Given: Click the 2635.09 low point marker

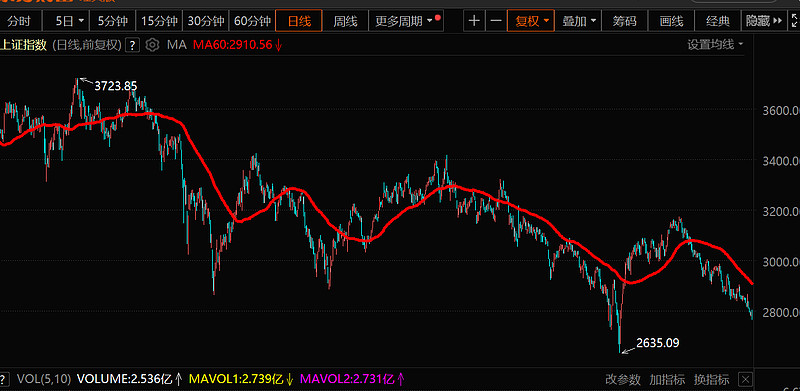Looking at the screenshot, I should 658,343.
